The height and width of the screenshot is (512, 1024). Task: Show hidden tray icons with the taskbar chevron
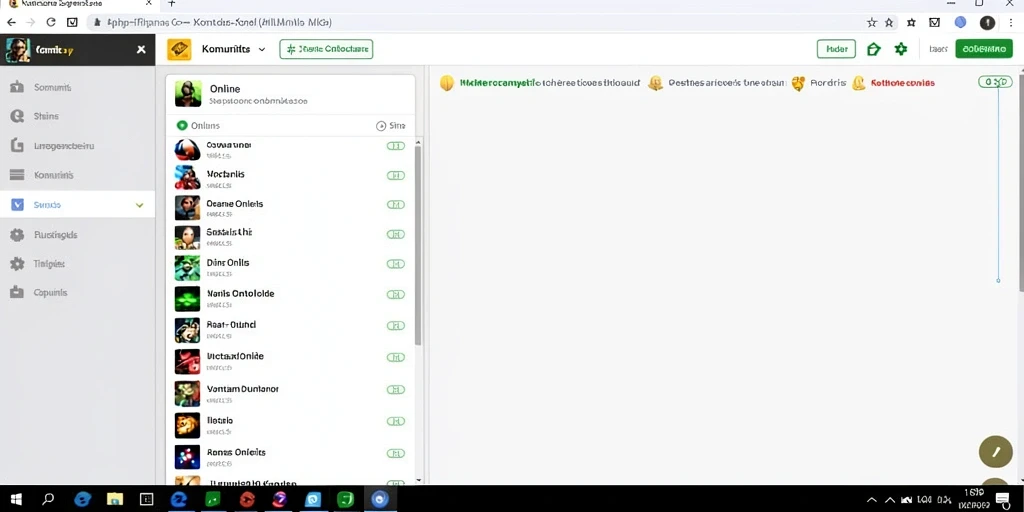871,500
